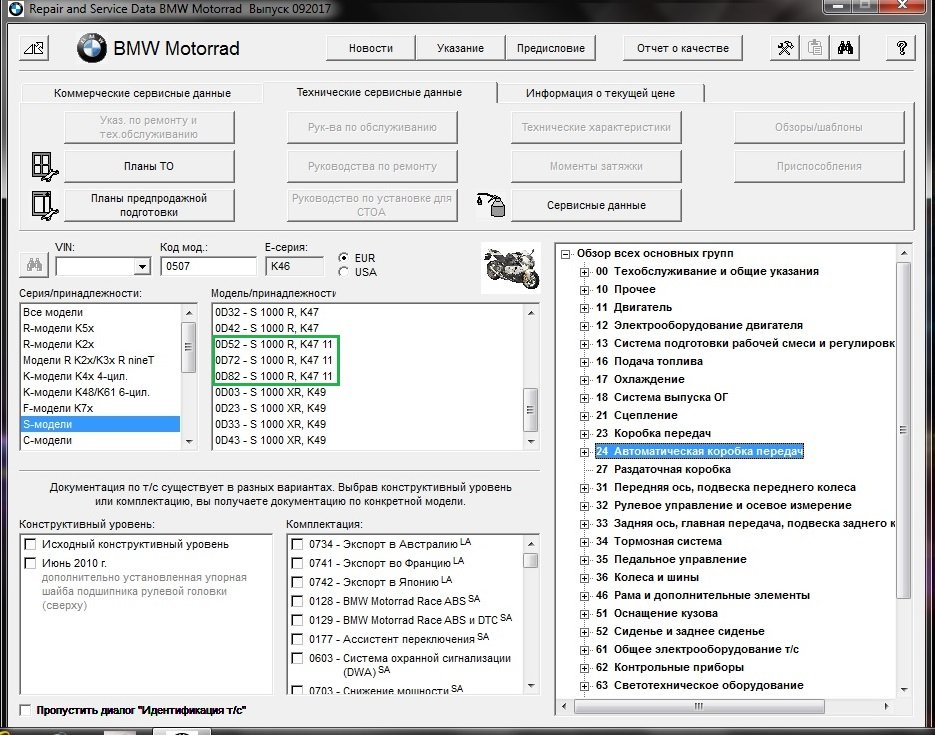Select the USA radio button
The height and width of the screenshot is (735, 935).
coord(345,272)
